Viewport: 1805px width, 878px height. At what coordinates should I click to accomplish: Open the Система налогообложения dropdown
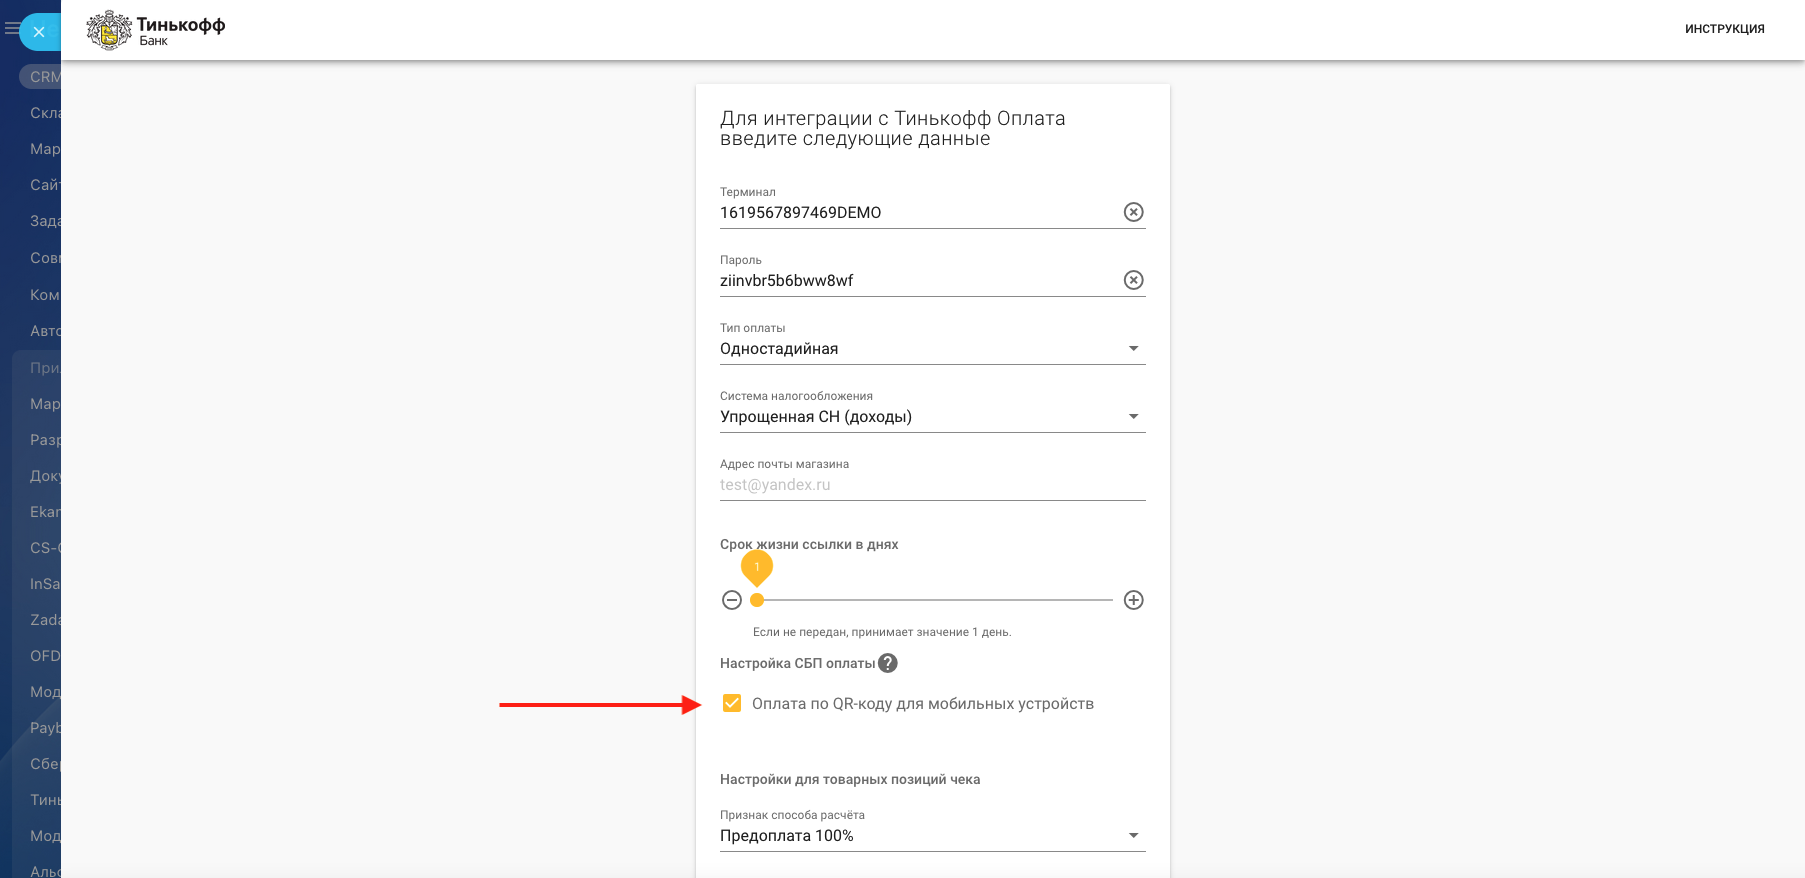tap(932, 416)
